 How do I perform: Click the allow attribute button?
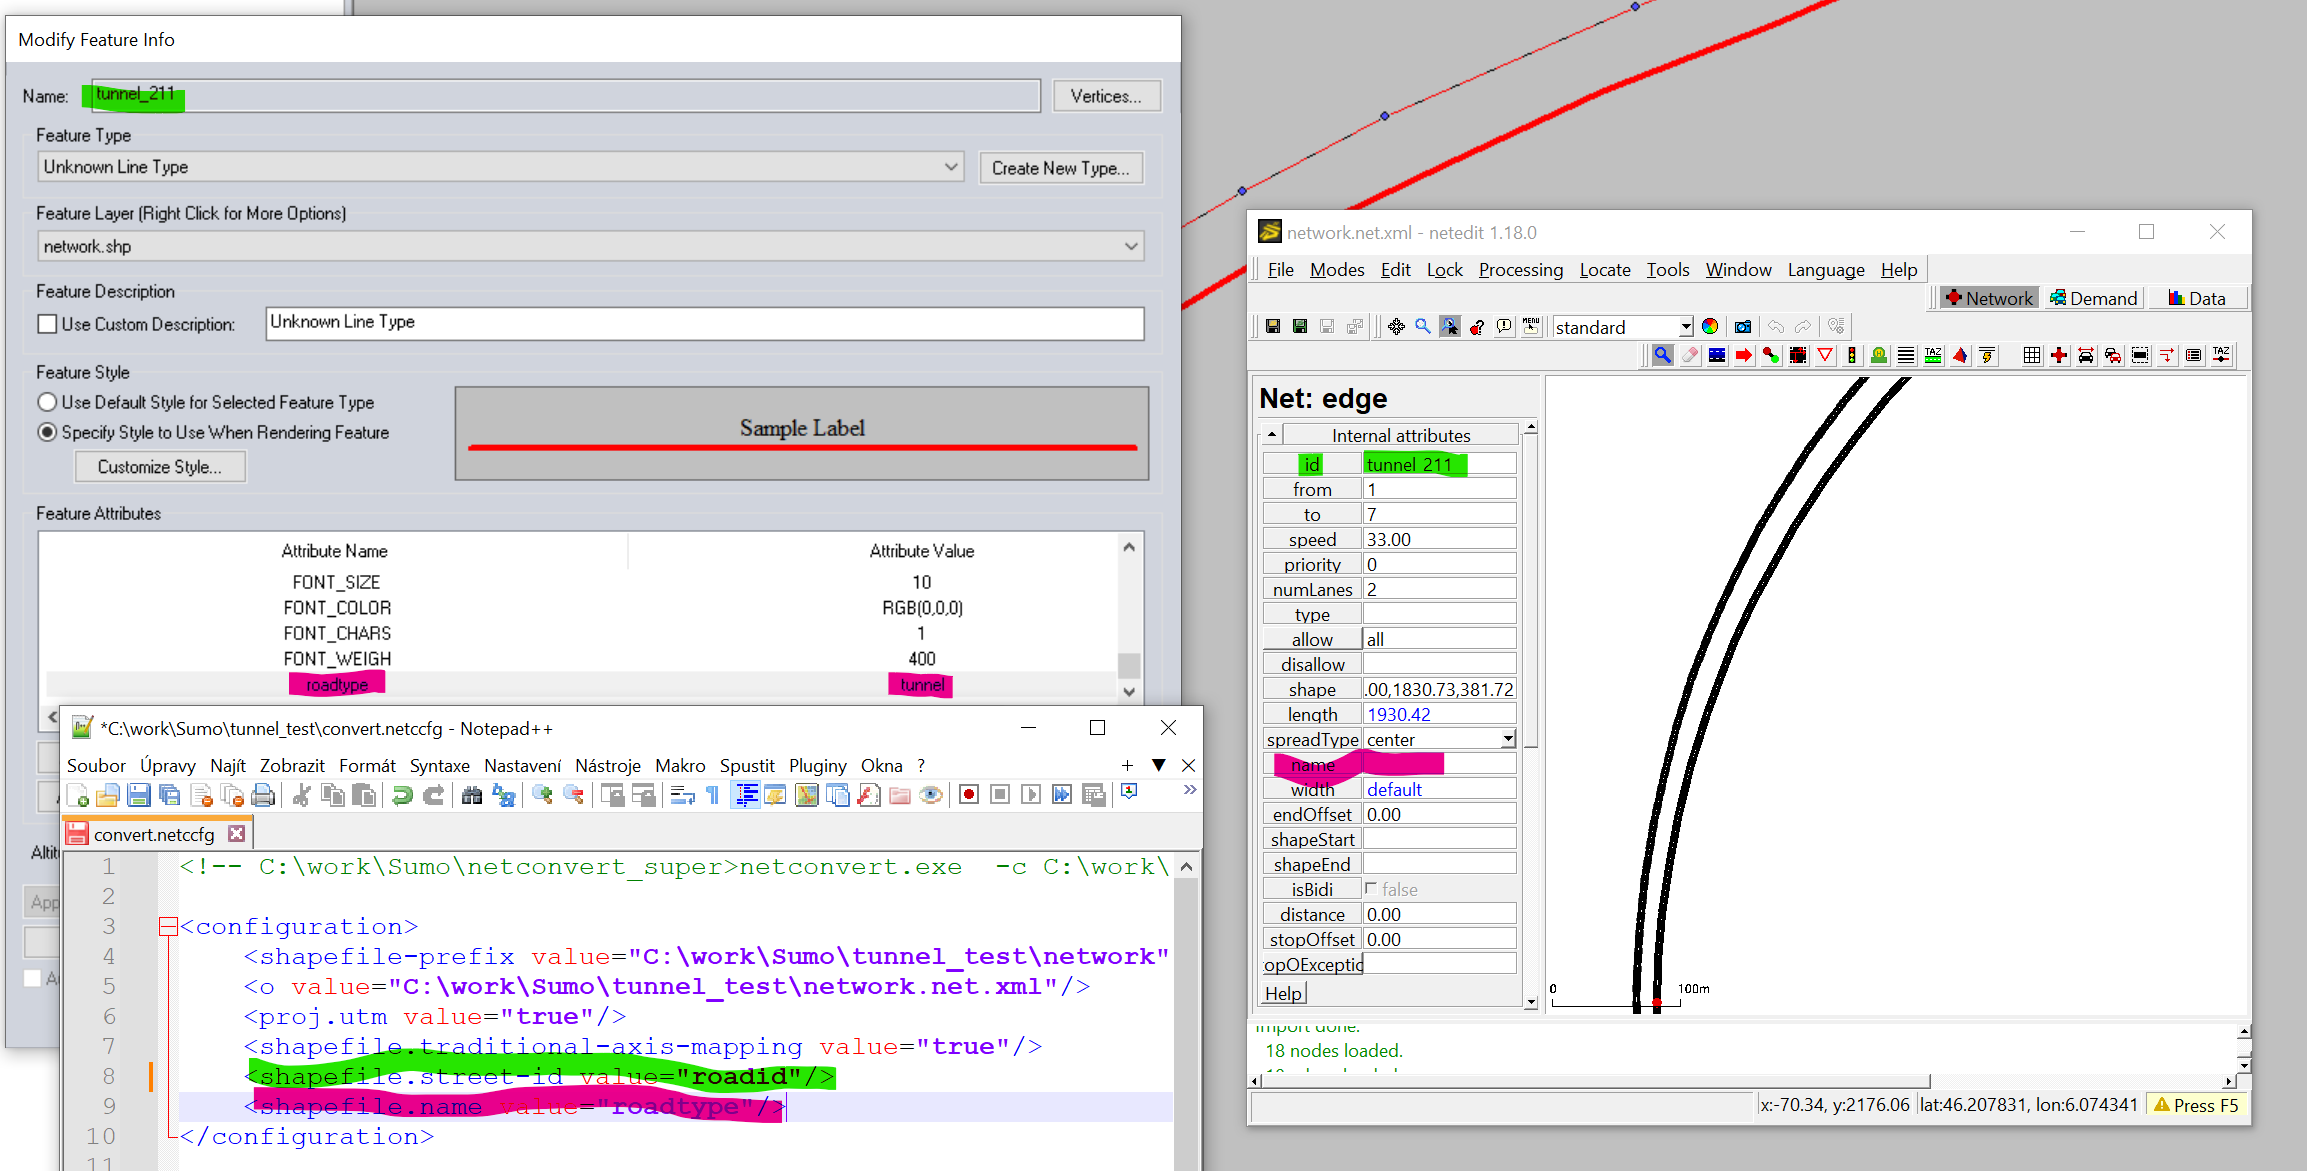click(x=1312, y=639)
